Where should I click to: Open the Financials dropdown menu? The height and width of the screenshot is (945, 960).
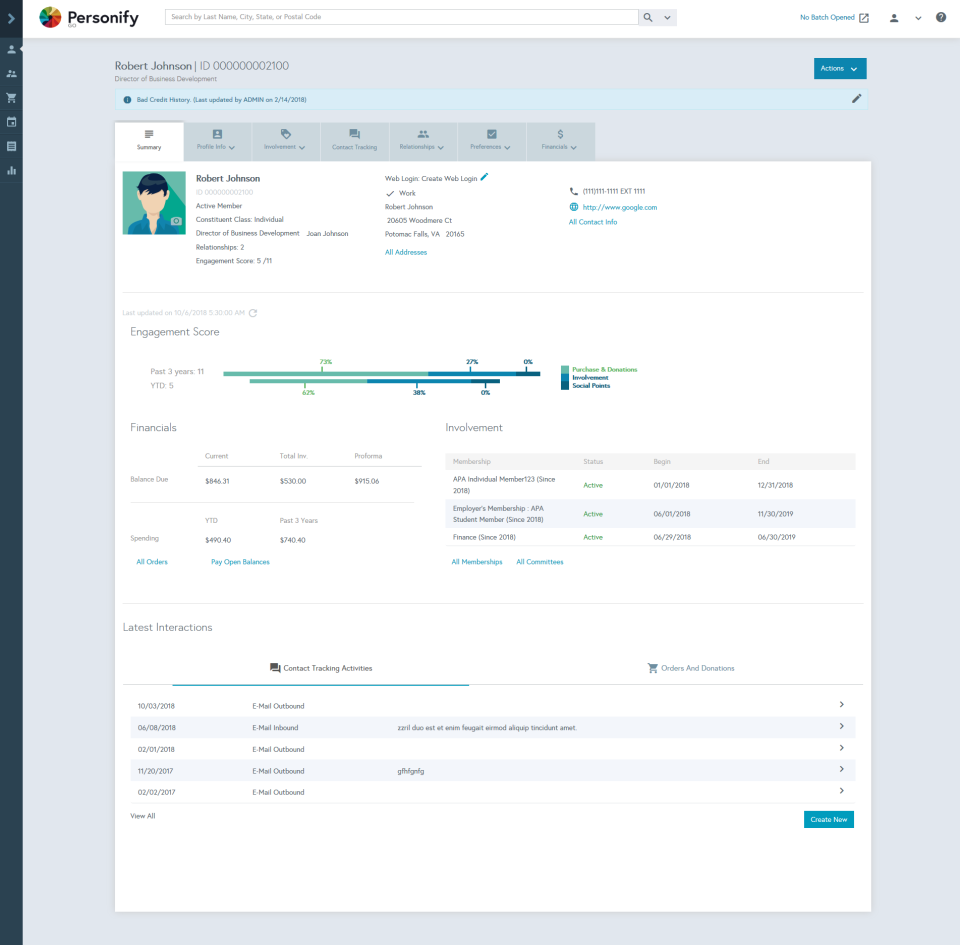tap(560, 141)
